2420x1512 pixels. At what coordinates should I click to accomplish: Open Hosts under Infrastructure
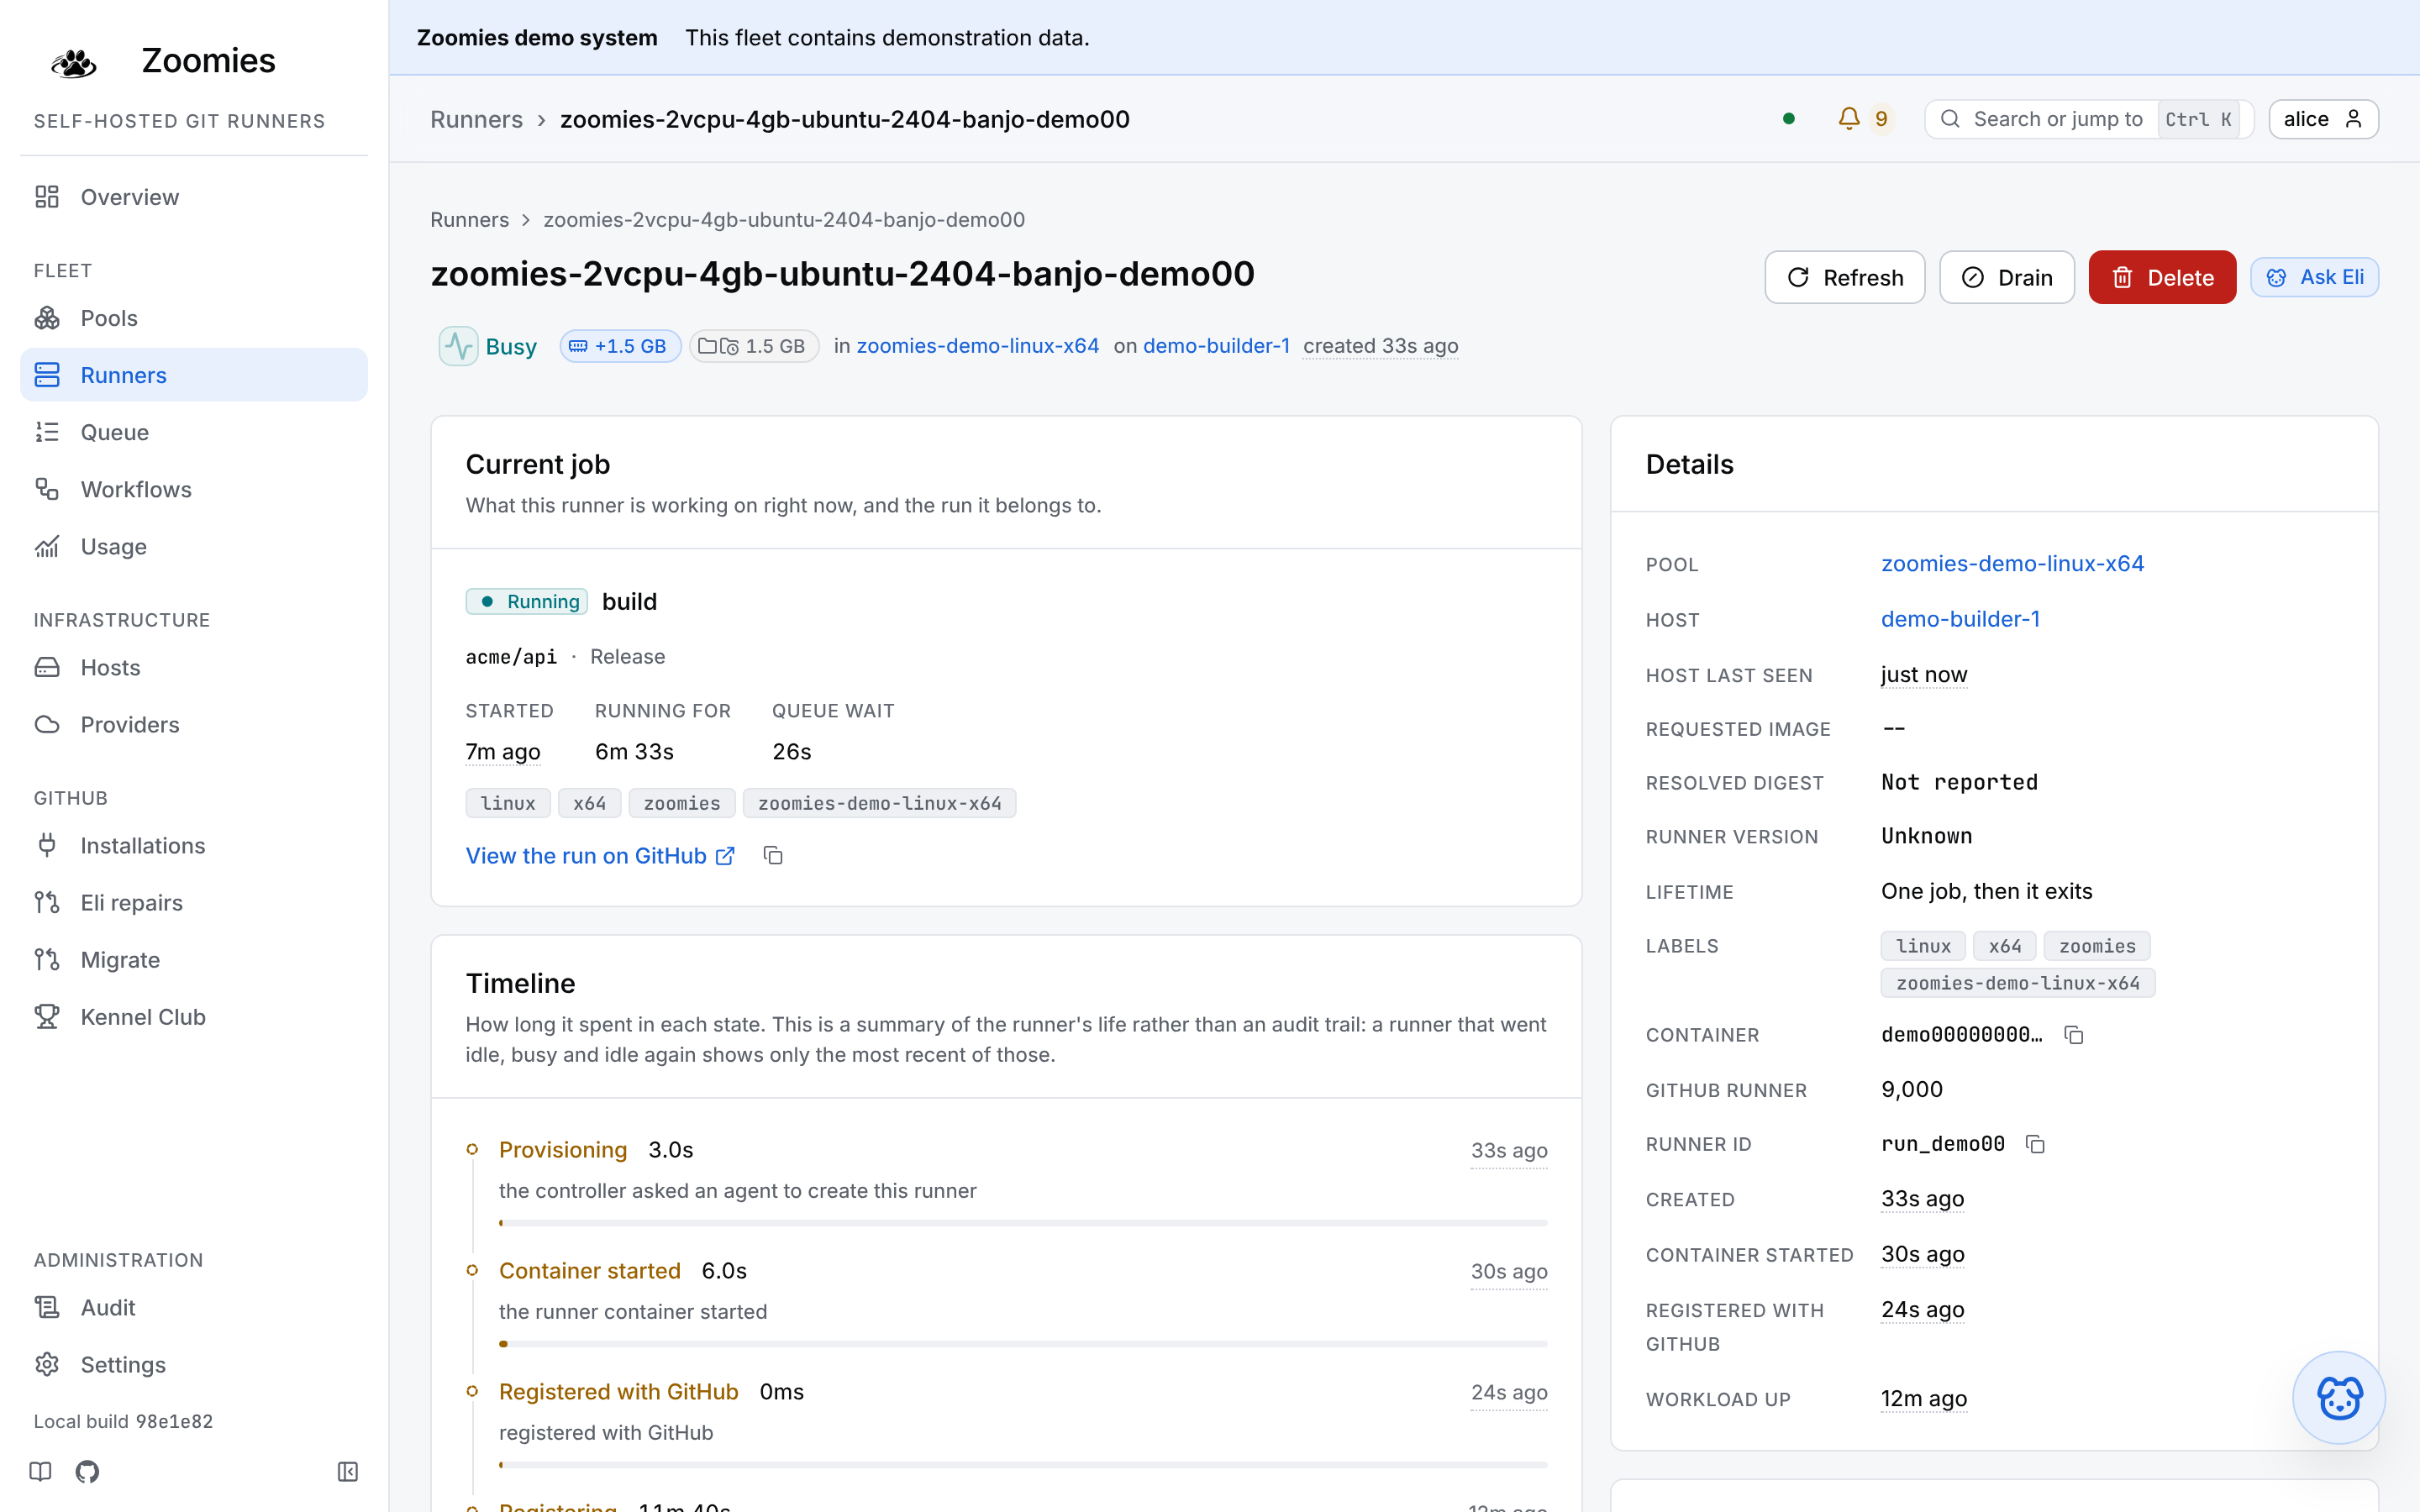[x=194, y=667]
